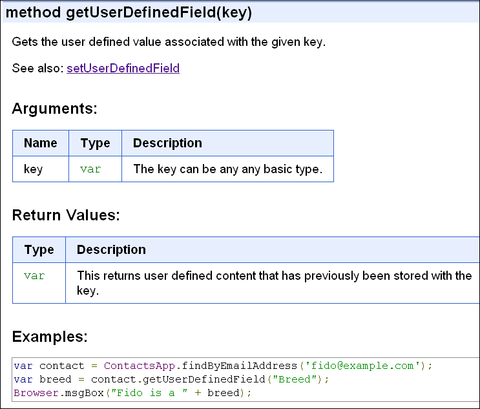Click the ContactsApp.findByEmailAddress code line
This screenshot has height=409, width=480.
[223, 366]
